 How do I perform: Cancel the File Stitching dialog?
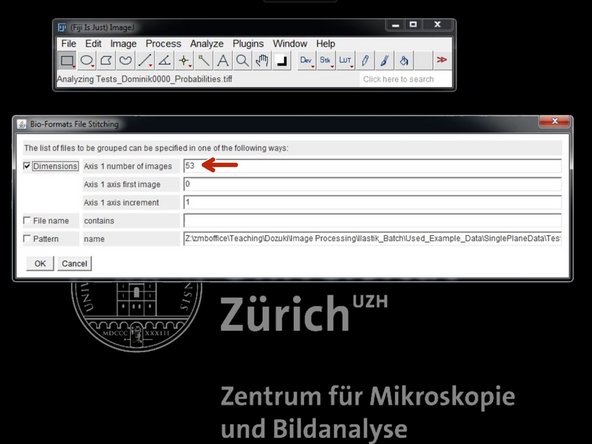[x=74, y=264]
